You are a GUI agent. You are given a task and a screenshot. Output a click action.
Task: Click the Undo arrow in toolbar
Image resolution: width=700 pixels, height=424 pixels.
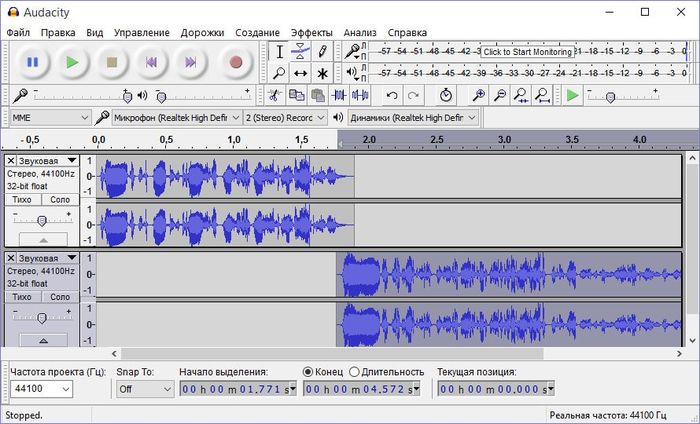coord(392,95)
